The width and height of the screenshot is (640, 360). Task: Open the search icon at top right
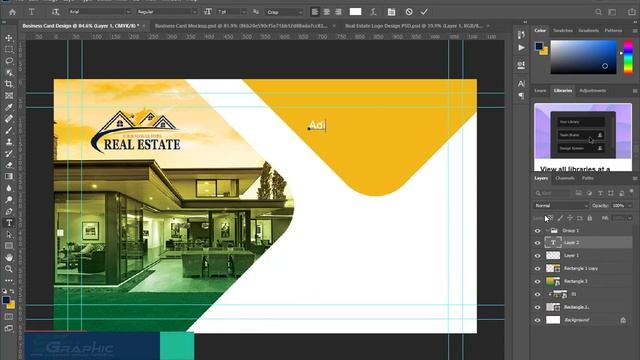[x=598, y=12]
